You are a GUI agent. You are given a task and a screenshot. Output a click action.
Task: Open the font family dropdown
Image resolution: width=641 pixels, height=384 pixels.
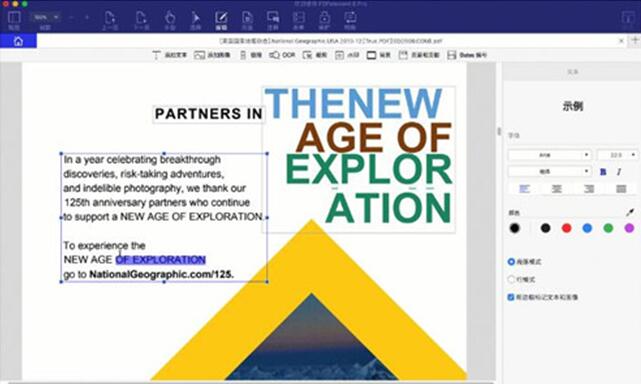pyautogui.click(x=550, y=155)
